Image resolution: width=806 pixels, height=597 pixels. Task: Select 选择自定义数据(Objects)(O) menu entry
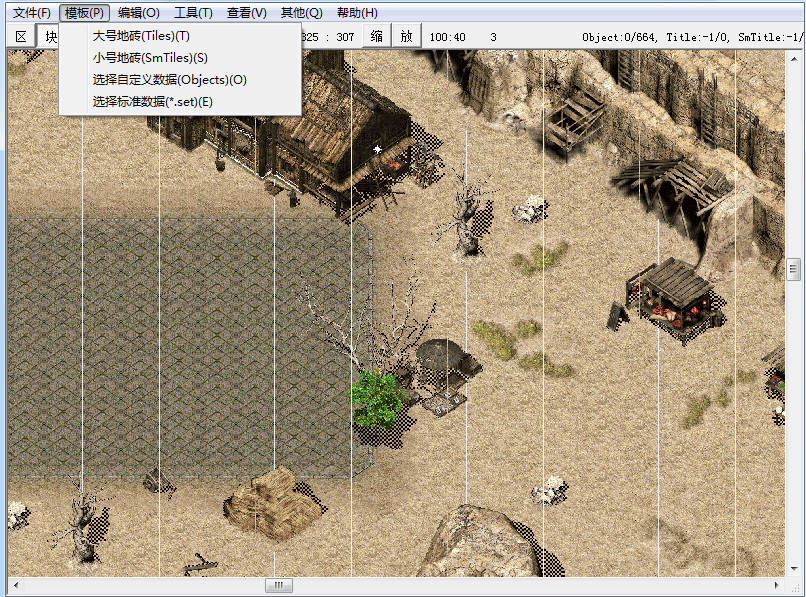tap(180, 80)
